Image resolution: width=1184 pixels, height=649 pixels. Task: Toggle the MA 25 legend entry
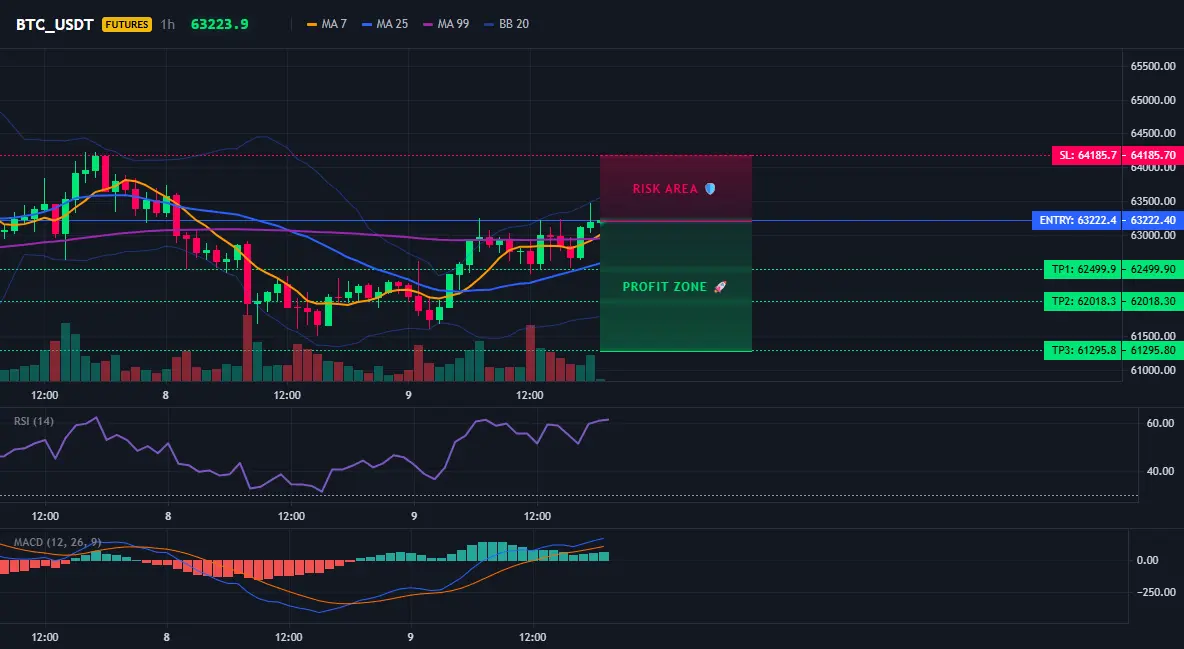pyautogui.click(x=385, y=24)
